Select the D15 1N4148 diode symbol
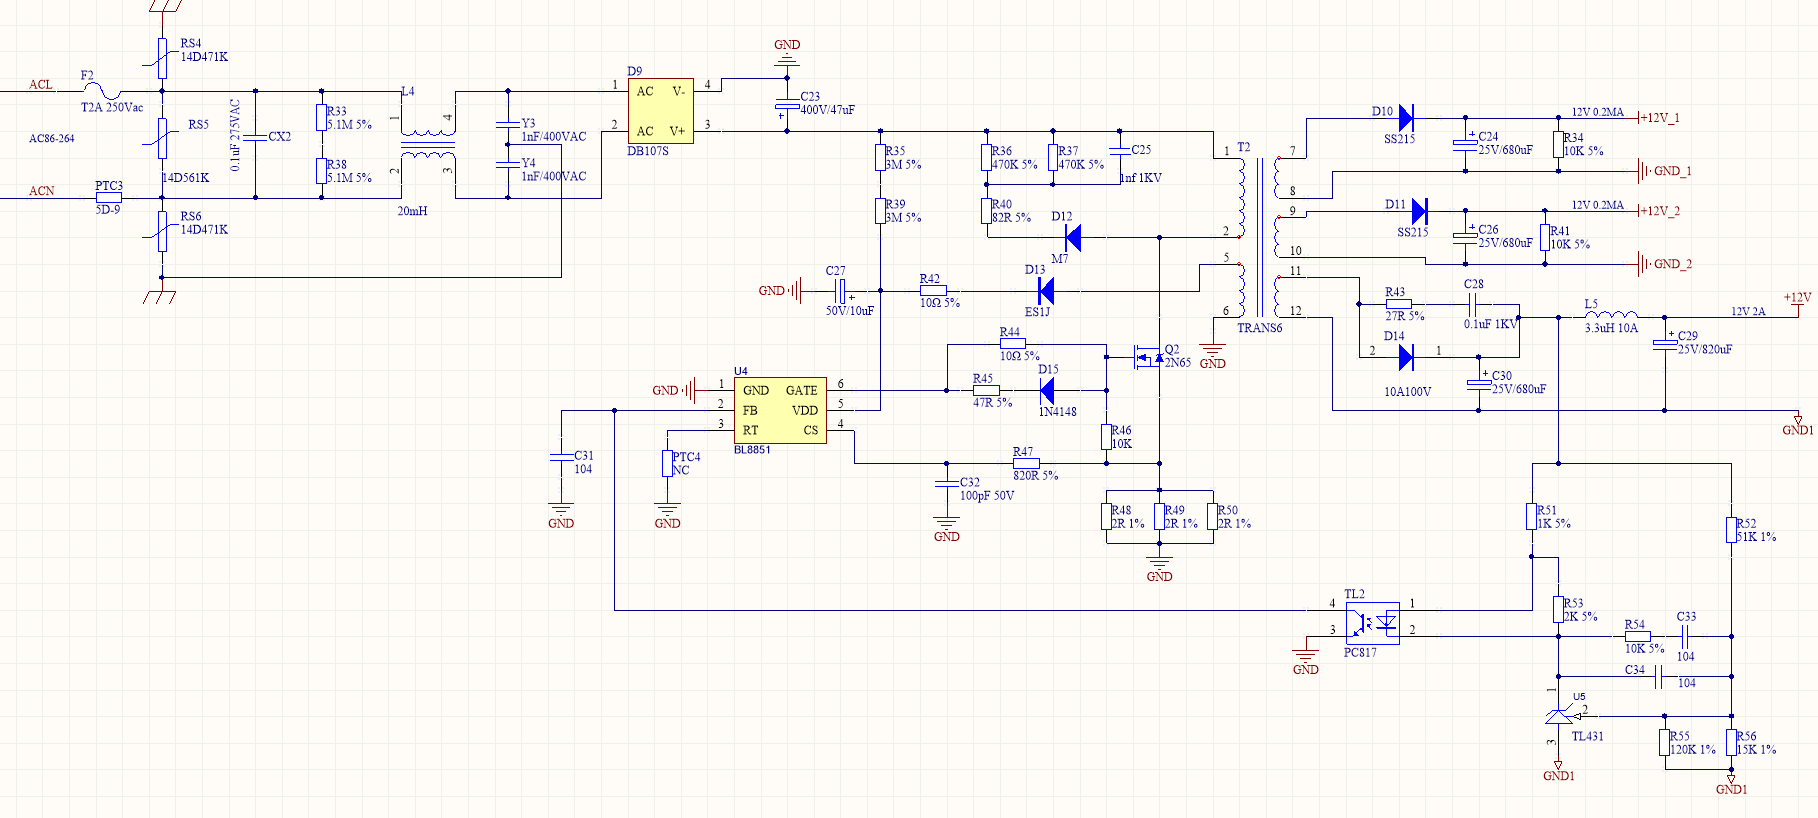 (x=1047, y=390)
